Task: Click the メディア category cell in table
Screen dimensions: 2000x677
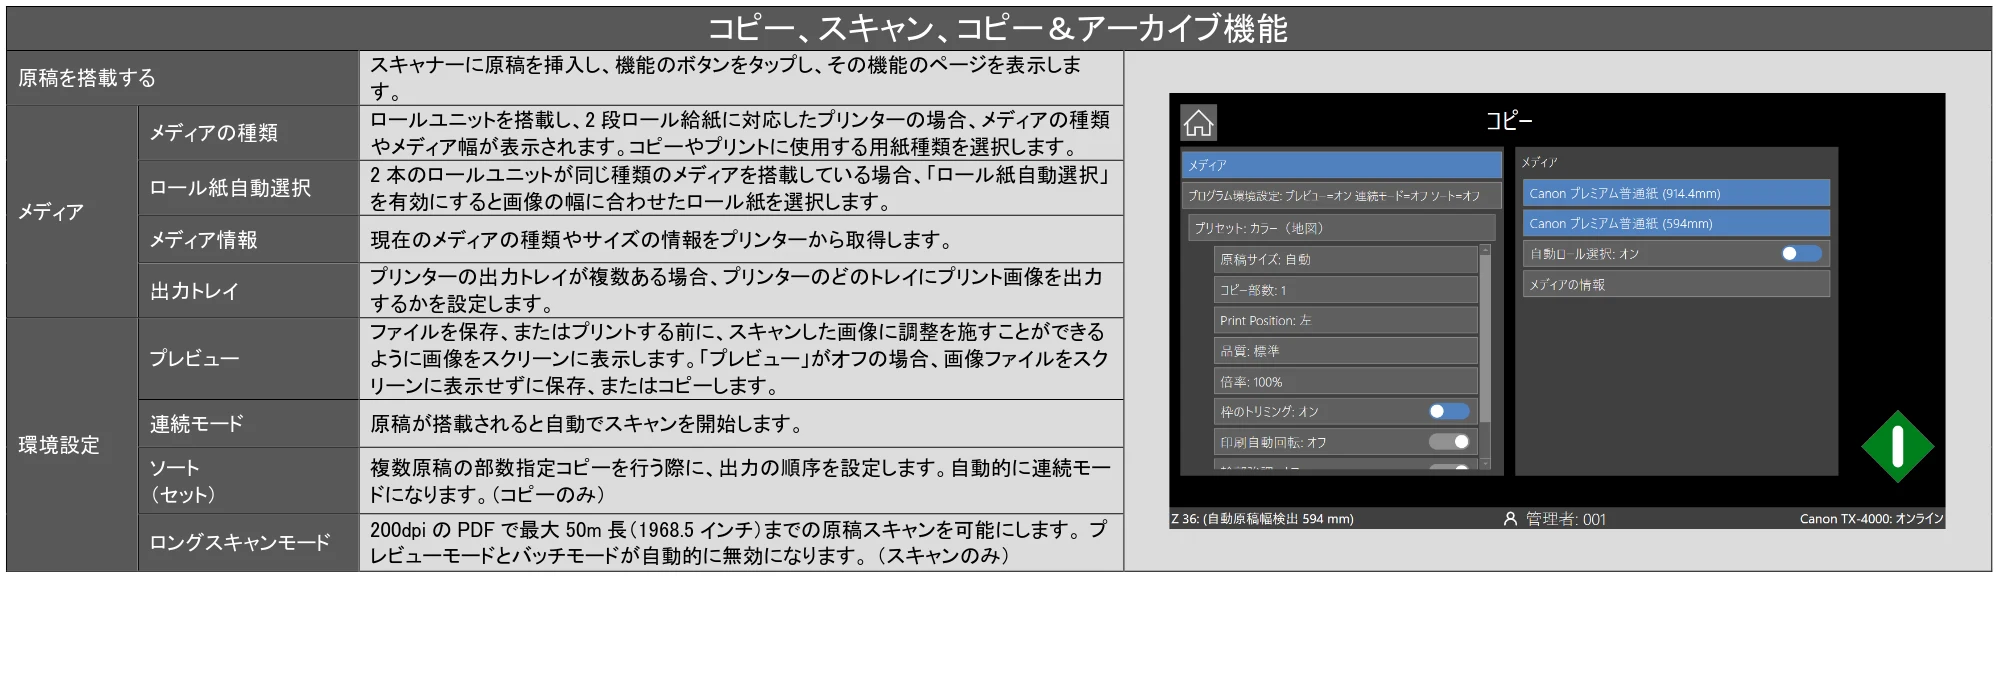Action: coord(73,212)
